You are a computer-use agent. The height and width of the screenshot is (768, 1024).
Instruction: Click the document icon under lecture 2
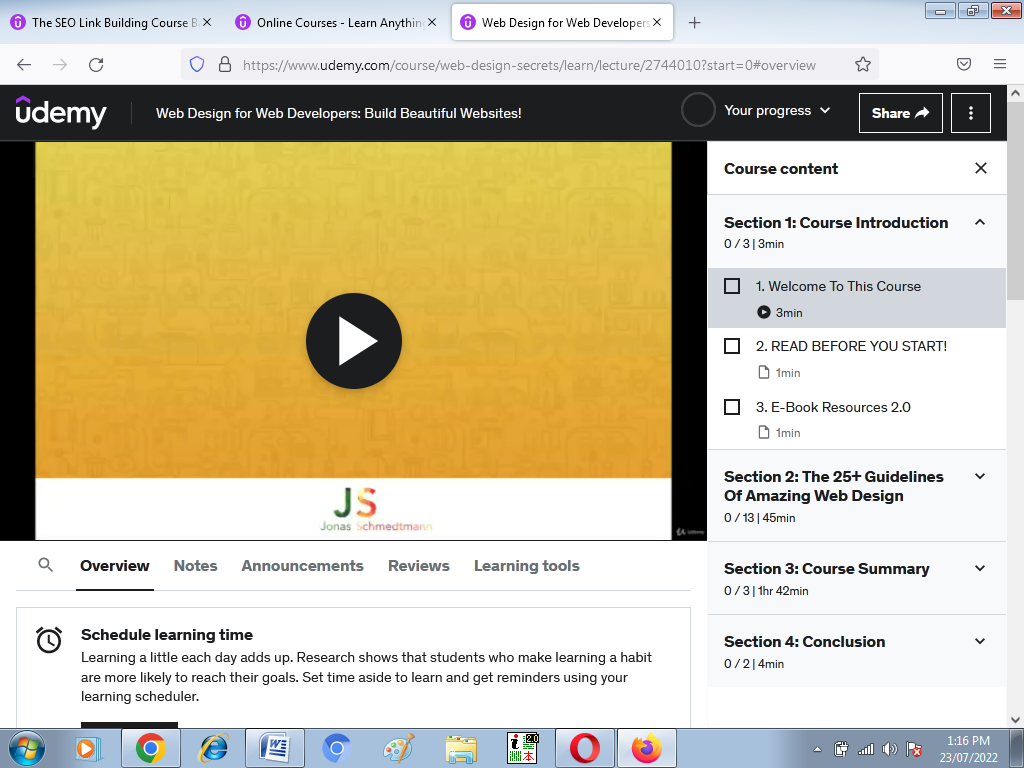point(763,372)
